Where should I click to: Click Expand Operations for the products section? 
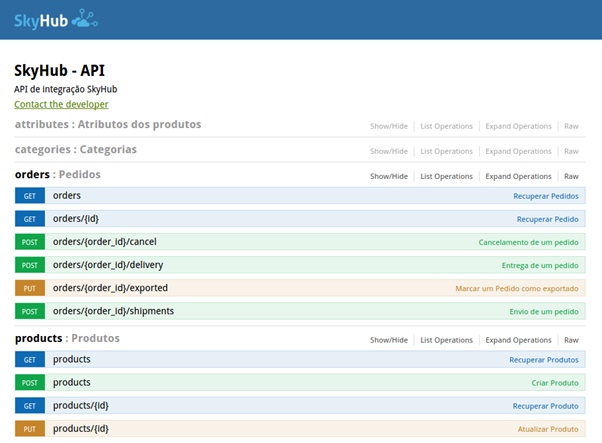point(518,340)
